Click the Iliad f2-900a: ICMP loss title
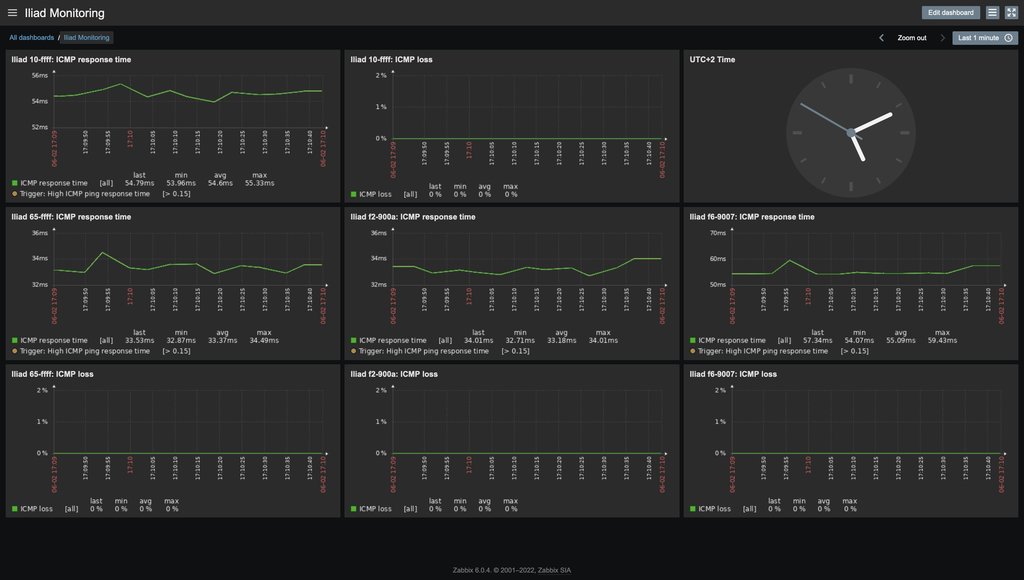This screenshot has width=1024, height=580. (394, 374)
